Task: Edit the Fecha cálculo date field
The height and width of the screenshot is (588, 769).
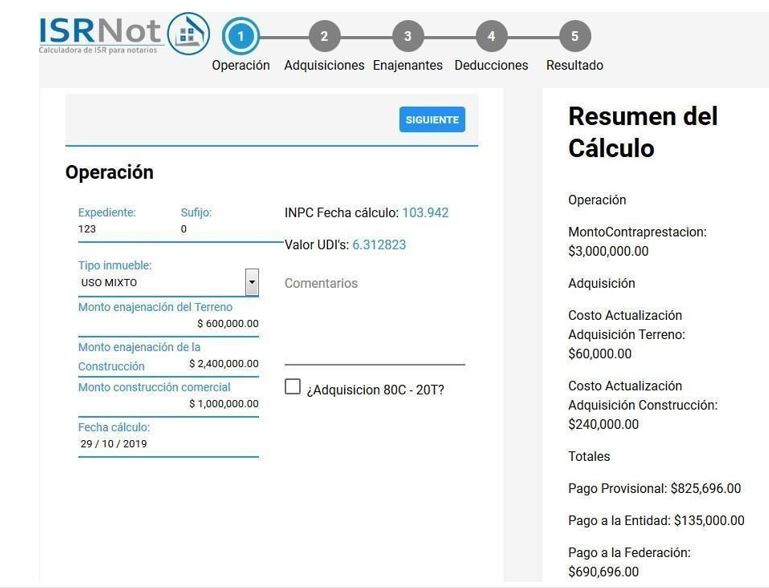Action: 168,444
